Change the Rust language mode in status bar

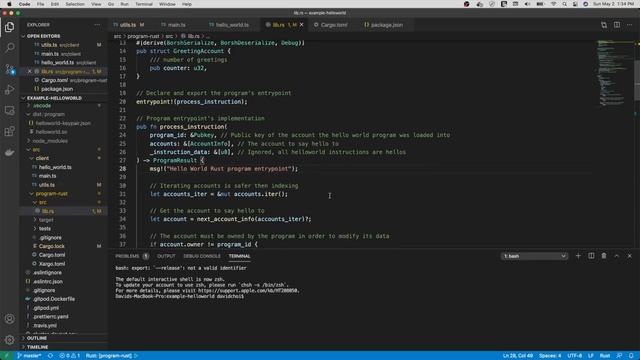(x=604, y=356)
